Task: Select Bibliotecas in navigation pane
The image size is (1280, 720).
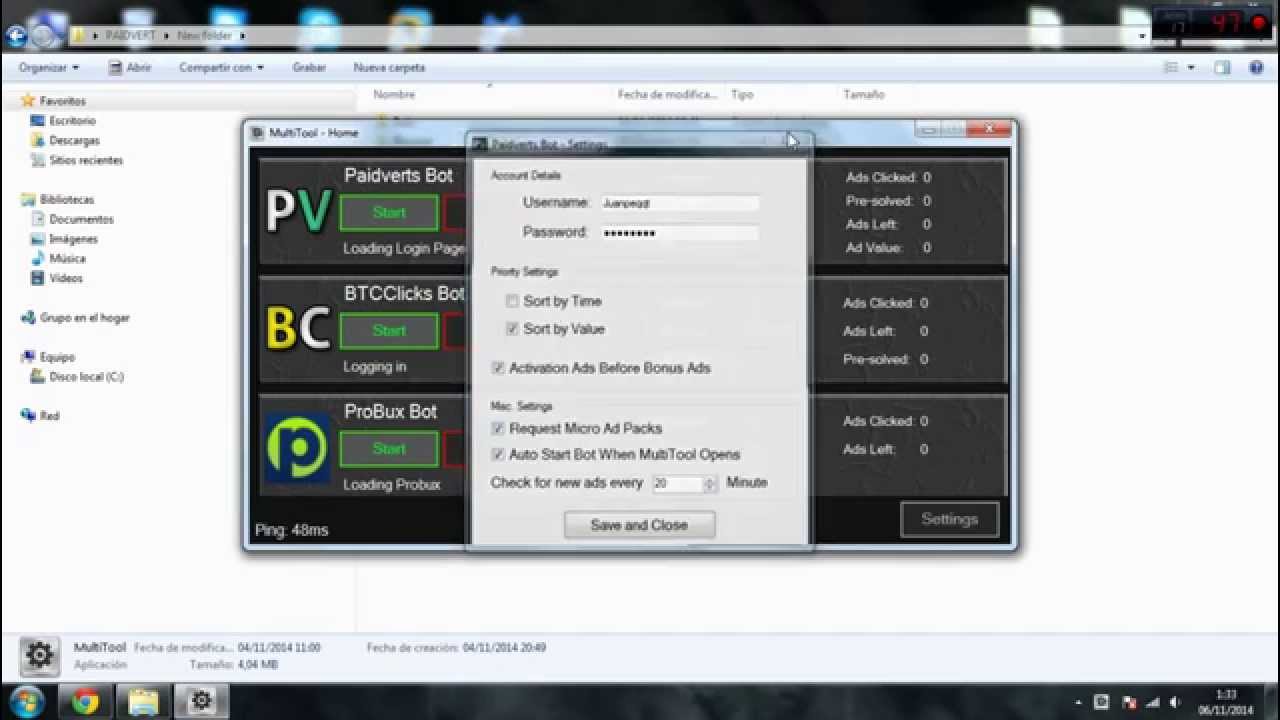Action: (66, 199)
